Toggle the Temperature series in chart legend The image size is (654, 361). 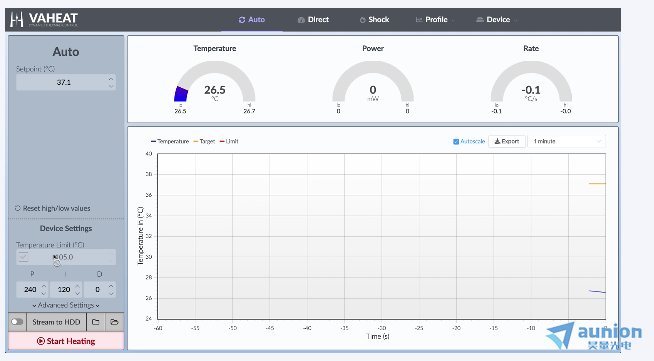click(170, 141)
